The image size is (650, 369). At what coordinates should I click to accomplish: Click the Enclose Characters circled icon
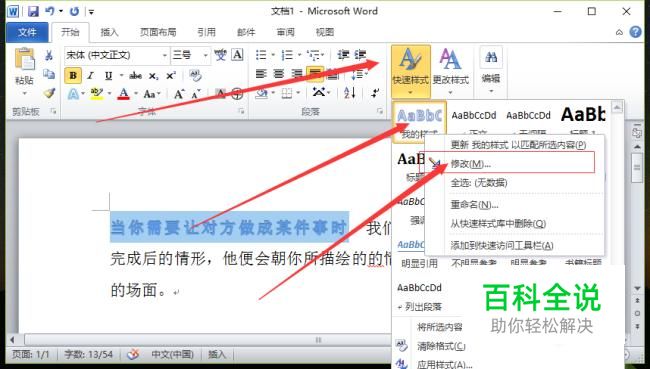tap(237, 94)
